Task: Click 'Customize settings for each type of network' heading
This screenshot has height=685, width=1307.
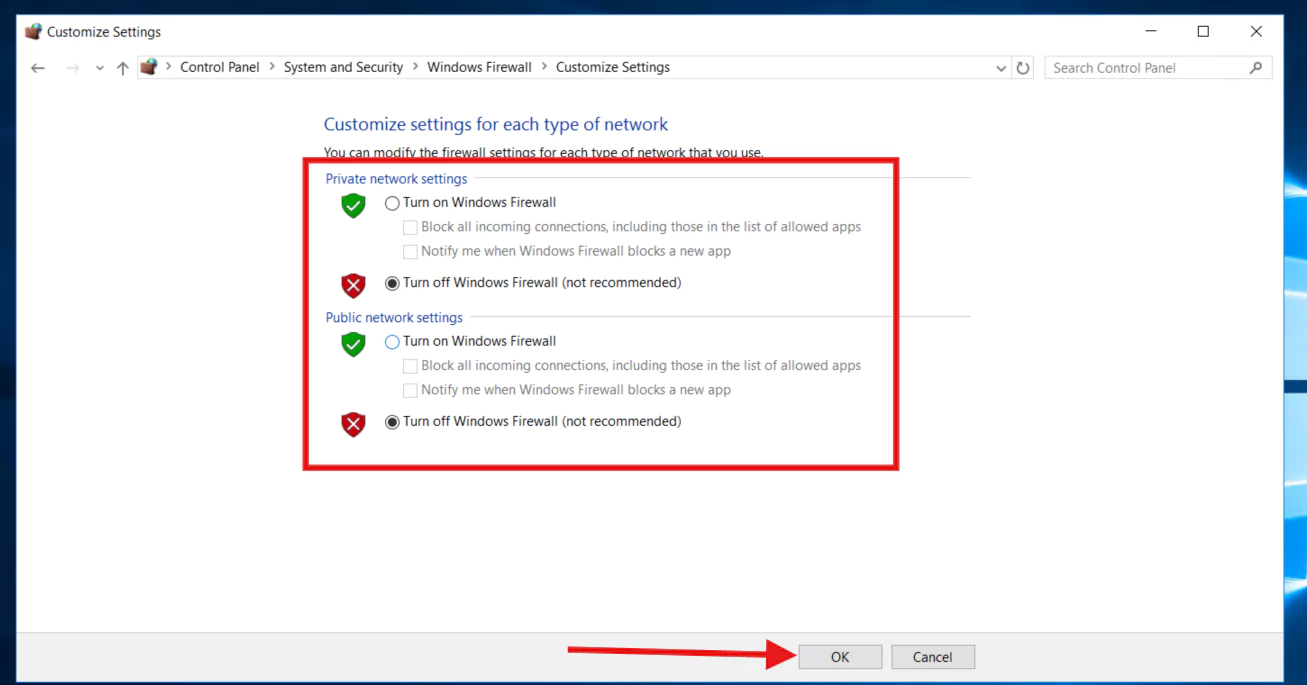Action: (x=496, y=125)
